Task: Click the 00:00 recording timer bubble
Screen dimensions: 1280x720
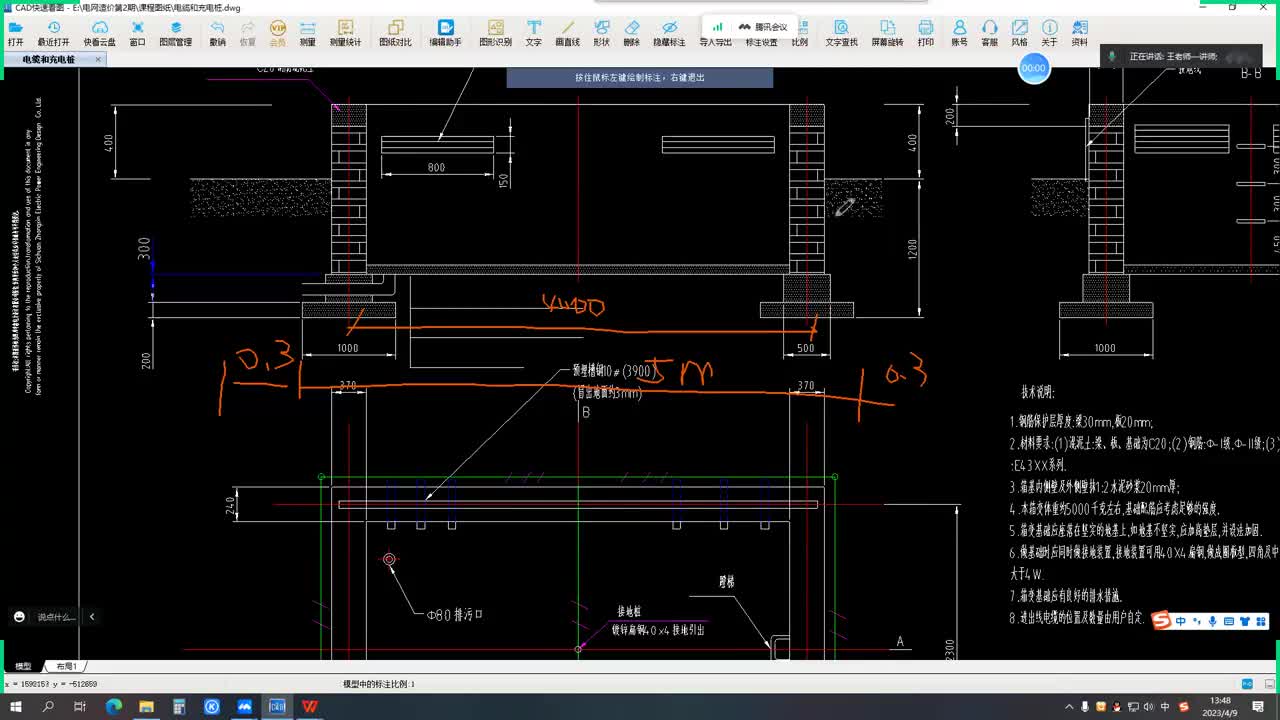Action: 1034,68
